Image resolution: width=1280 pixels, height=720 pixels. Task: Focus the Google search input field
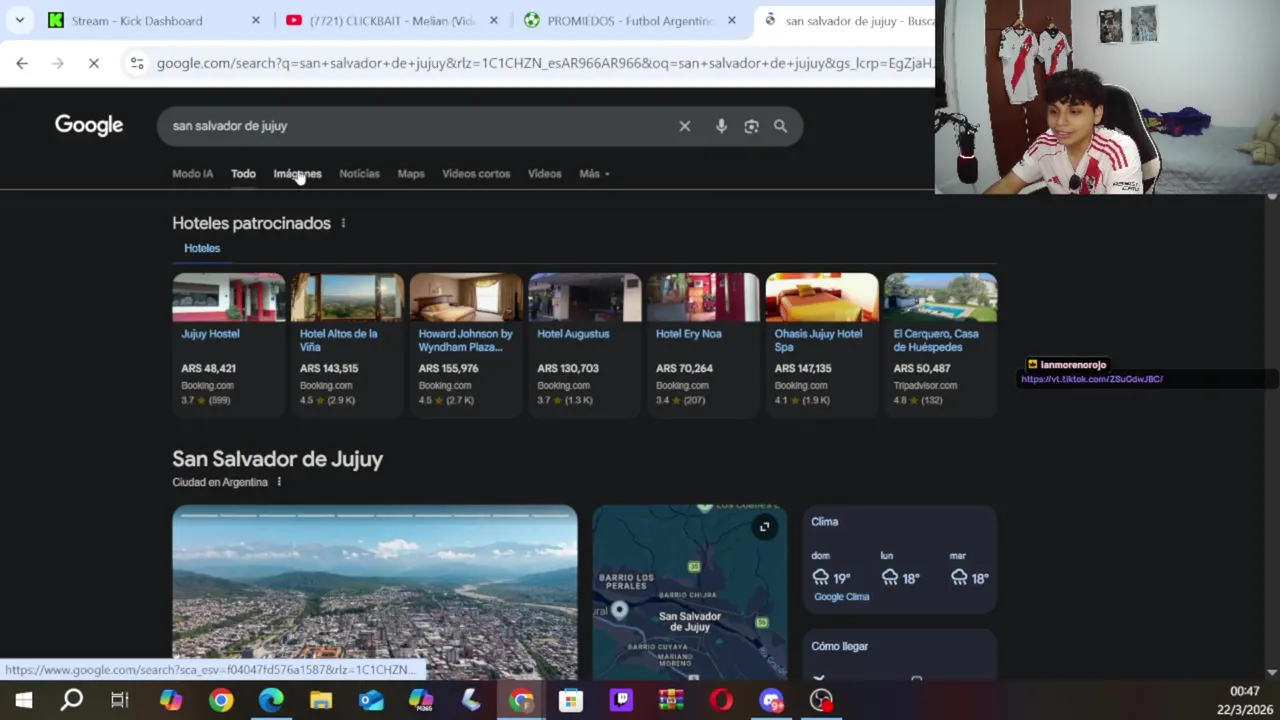coord(418,126)
